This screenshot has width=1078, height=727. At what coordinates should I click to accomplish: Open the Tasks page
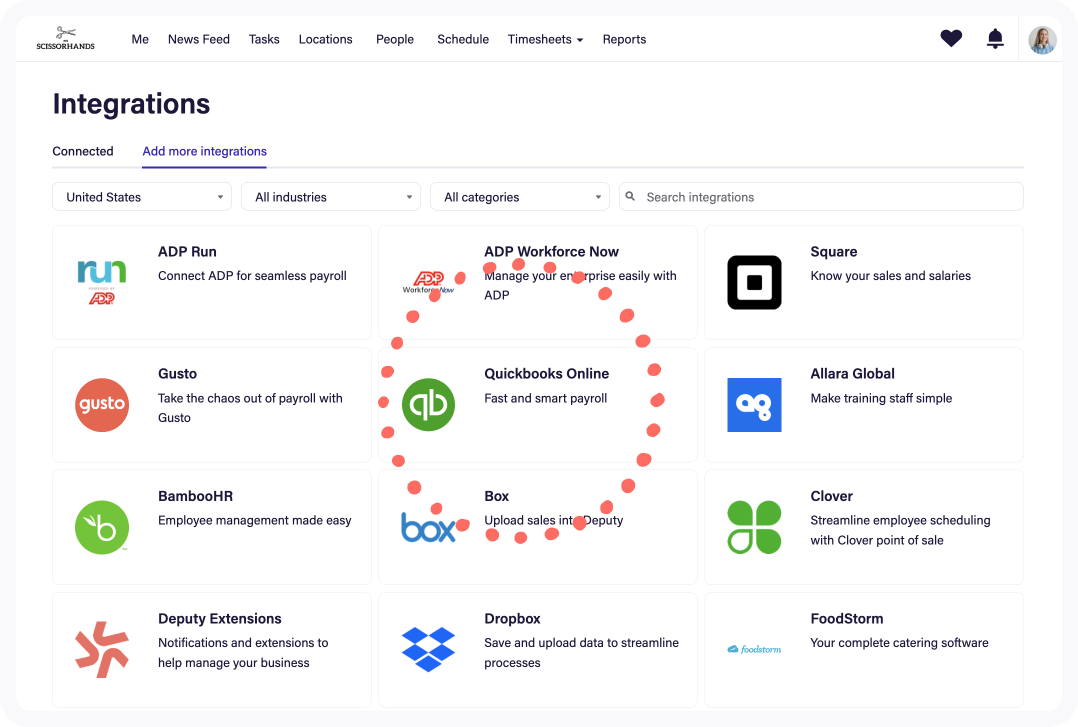point(264,39)
